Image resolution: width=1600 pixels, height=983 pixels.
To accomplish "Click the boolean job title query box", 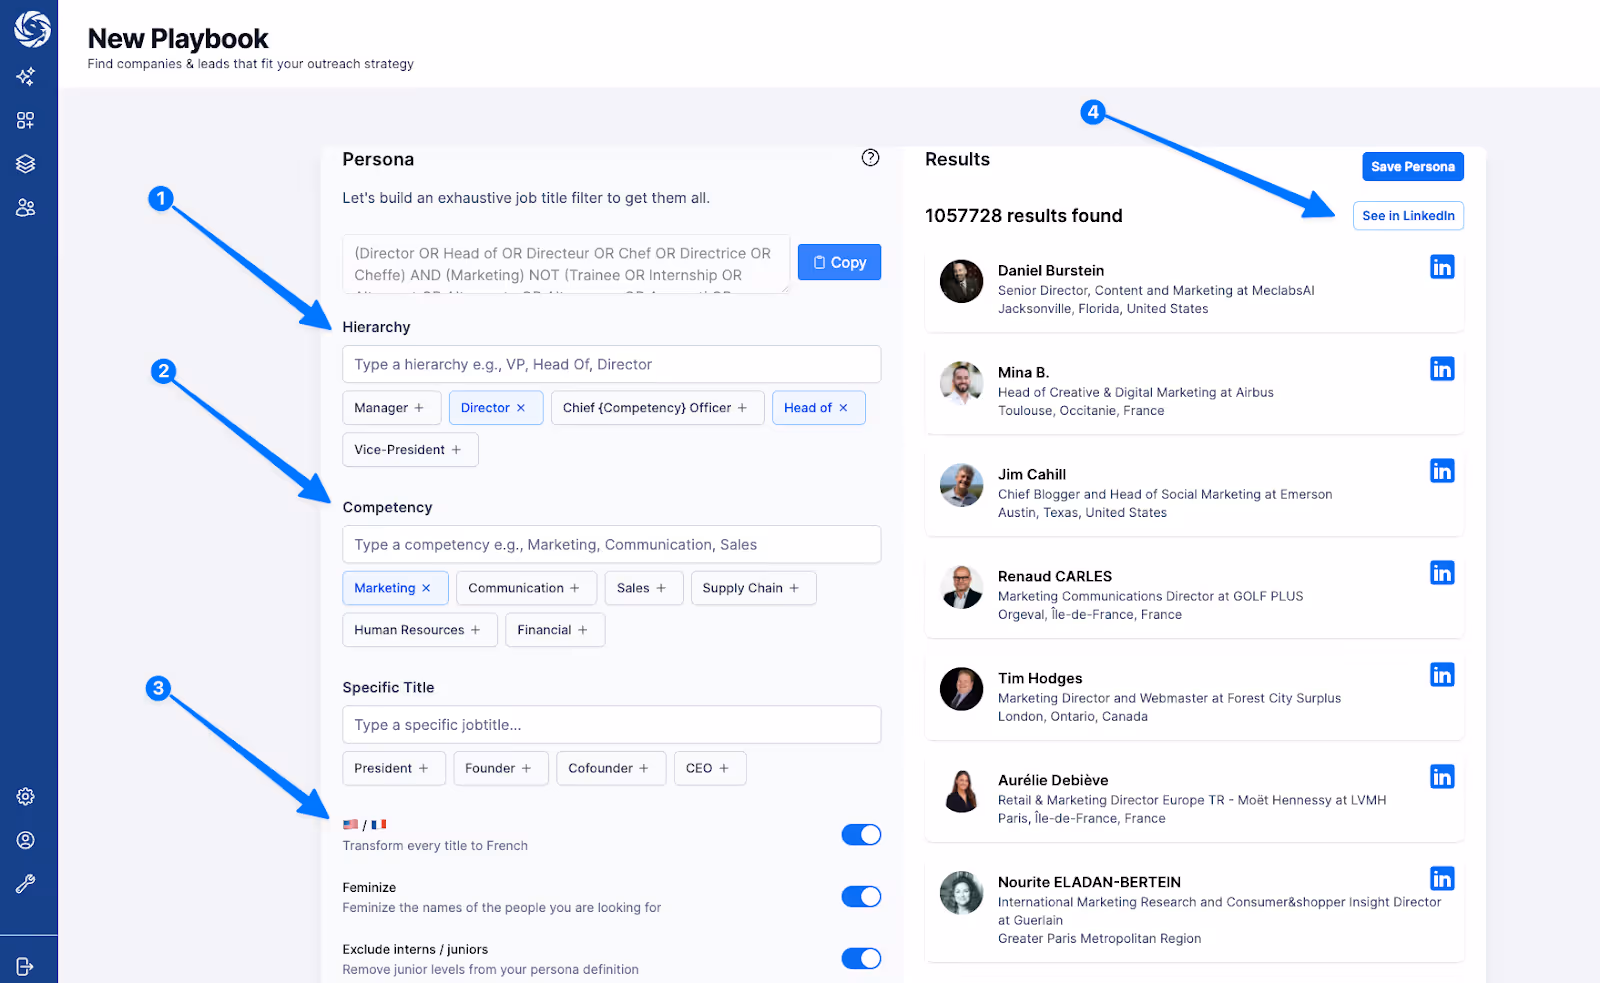I will 566,264.
